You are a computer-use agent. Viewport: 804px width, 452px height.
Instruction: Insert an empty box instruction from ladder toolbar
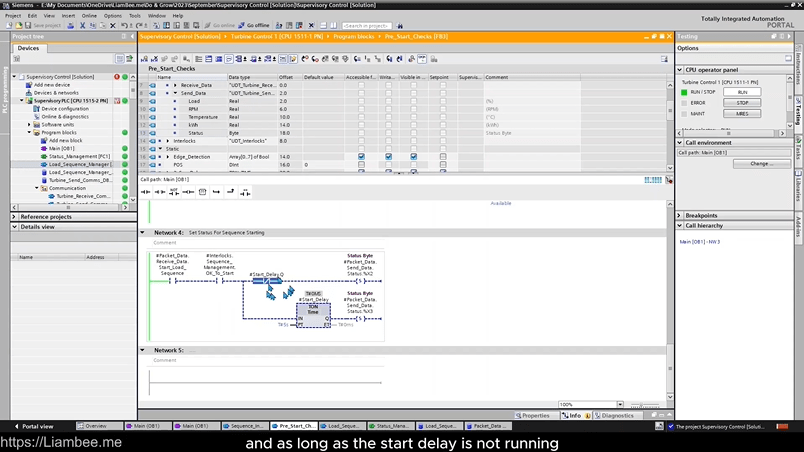pos(202,191)
